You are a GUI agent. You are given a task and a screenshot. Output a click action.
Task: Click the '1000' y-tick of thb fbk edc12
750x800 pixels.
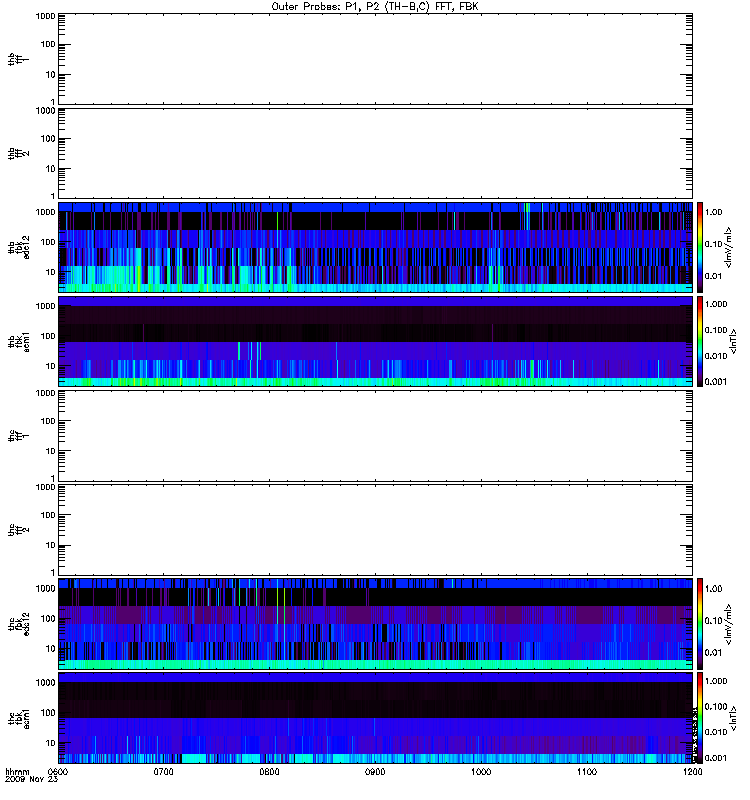coord(45,212)
